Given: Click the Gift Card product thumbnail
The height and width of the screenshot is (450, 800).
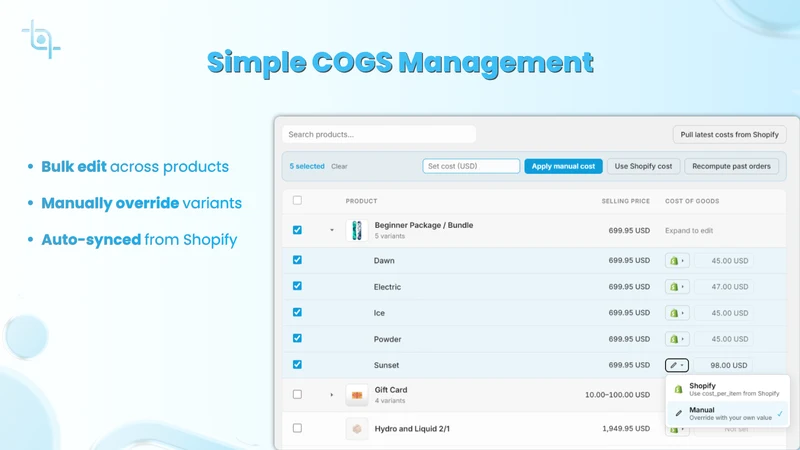Looking at the screenshot, I should (x=357, y=395).
